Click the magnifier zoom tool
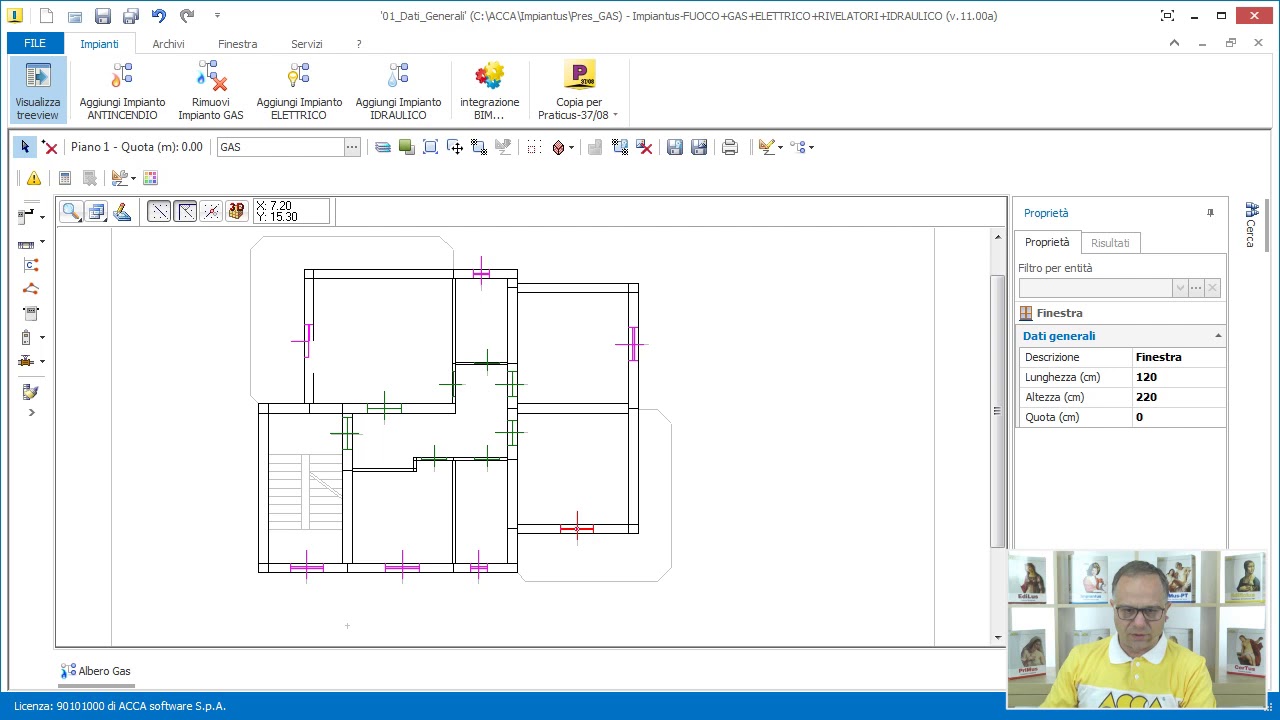 pyautogui.click(x=71, y=211)
